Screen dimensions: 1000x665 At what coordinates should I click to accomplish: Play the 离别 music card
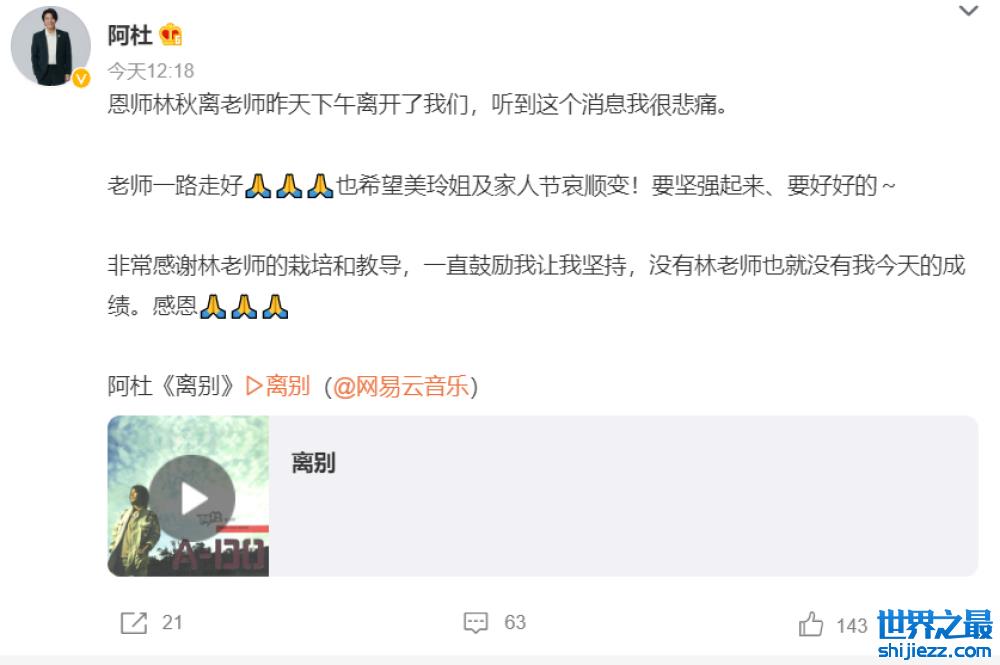point(191,498)
